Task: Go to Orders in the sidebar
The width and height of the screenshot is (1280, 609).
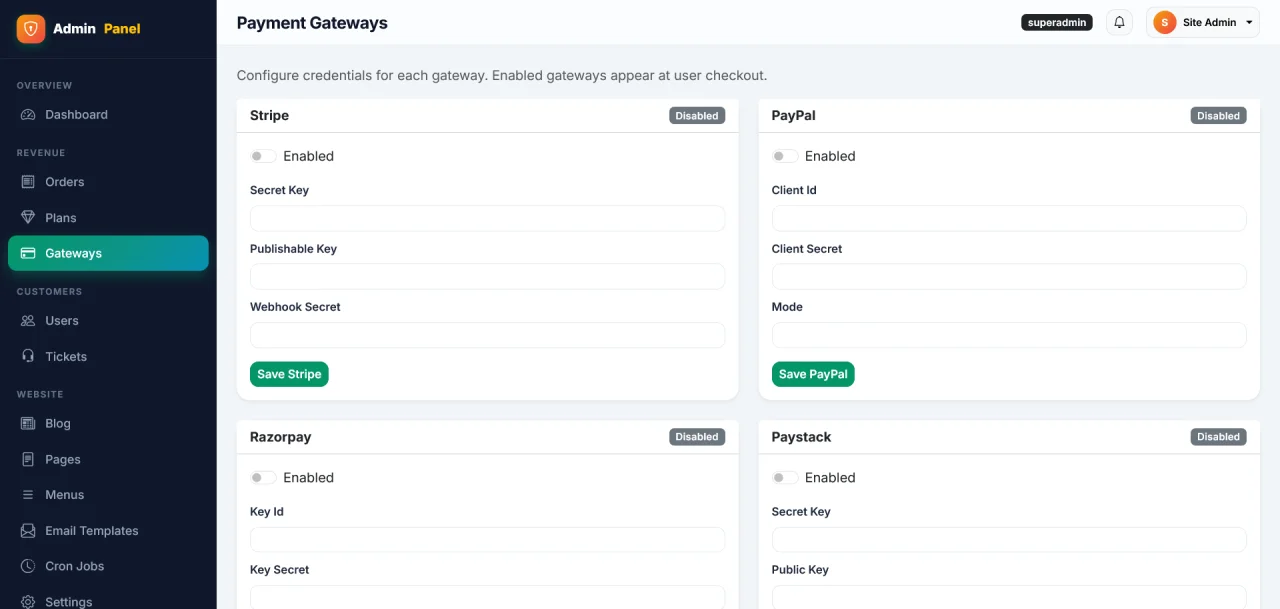Action: (x=108, y=182)
